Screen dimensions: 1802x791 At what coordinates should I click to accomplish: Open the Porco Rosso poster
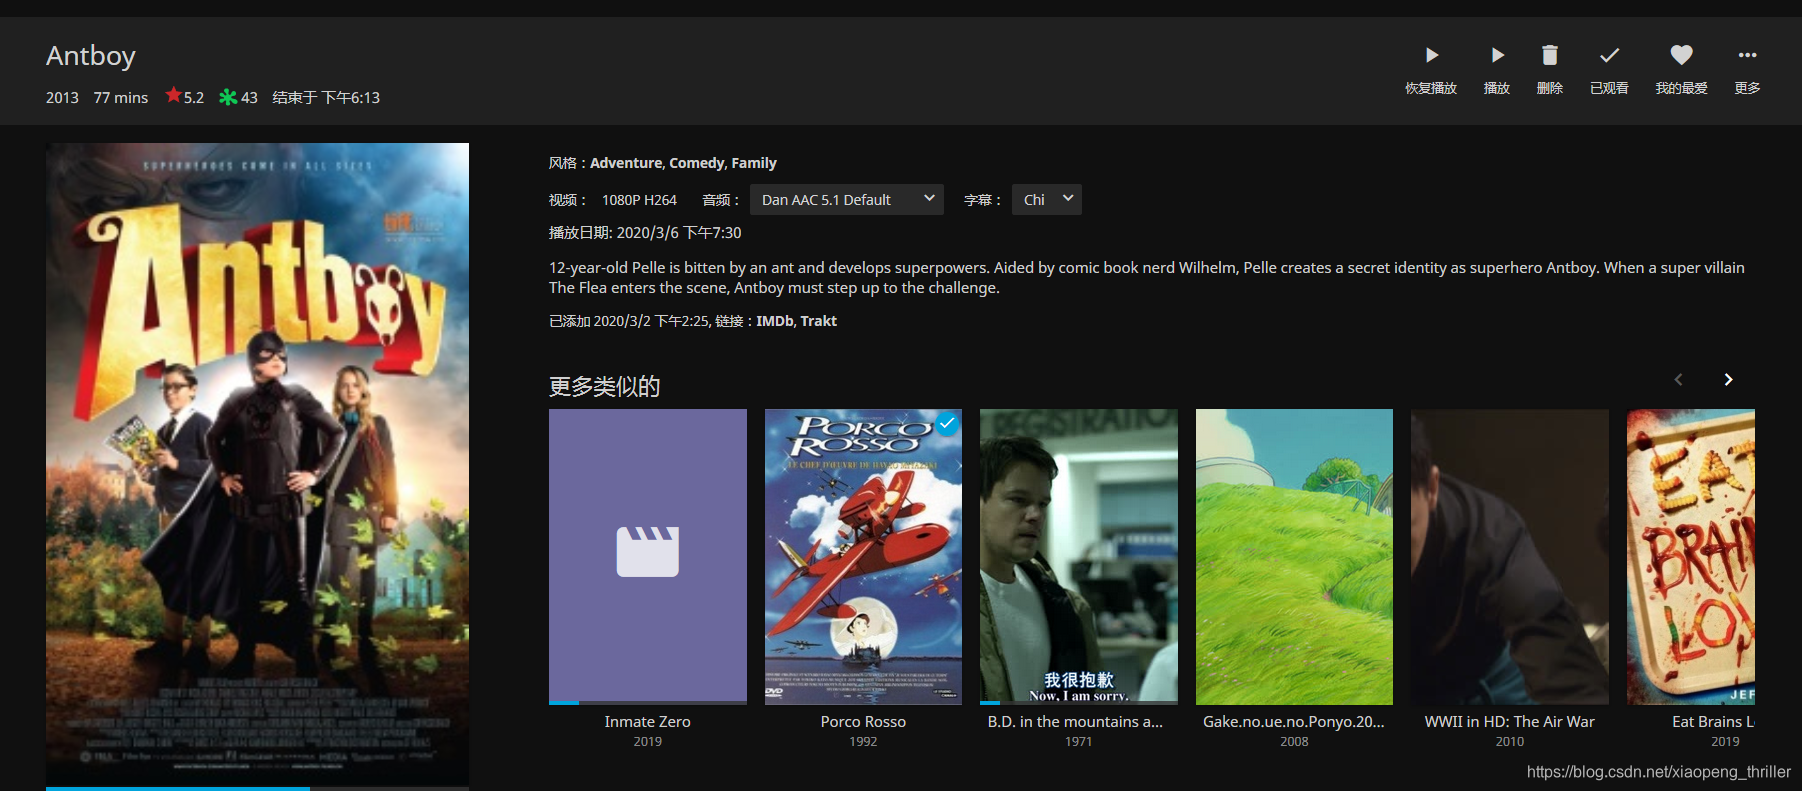[x=863, y=557]
